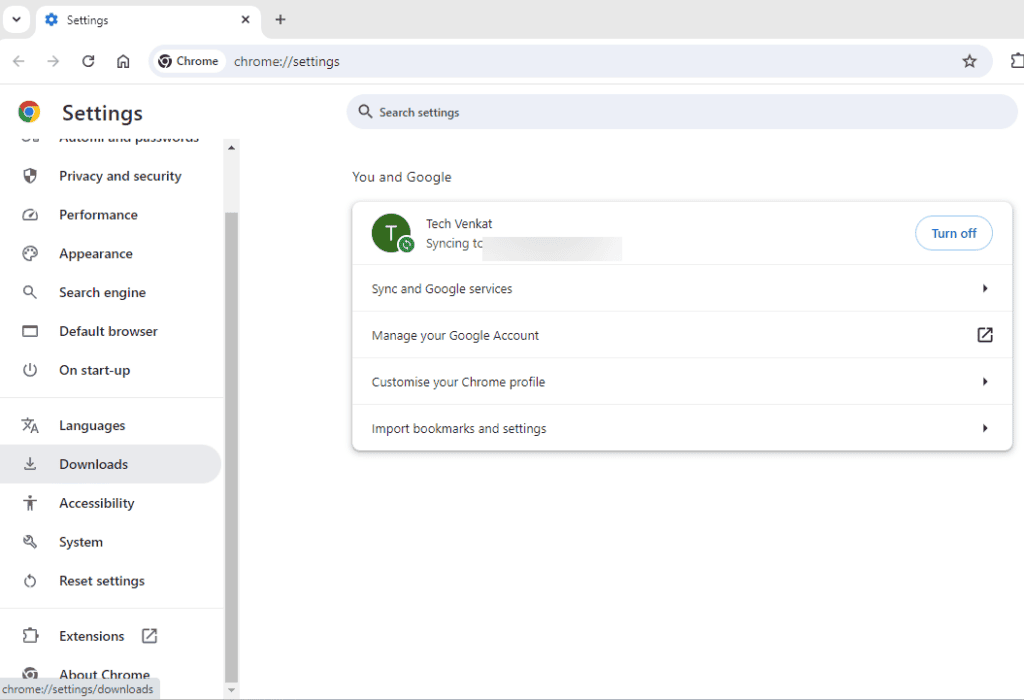Click the Search settings field
The image size is (1024, 700).
click(682, 112)
